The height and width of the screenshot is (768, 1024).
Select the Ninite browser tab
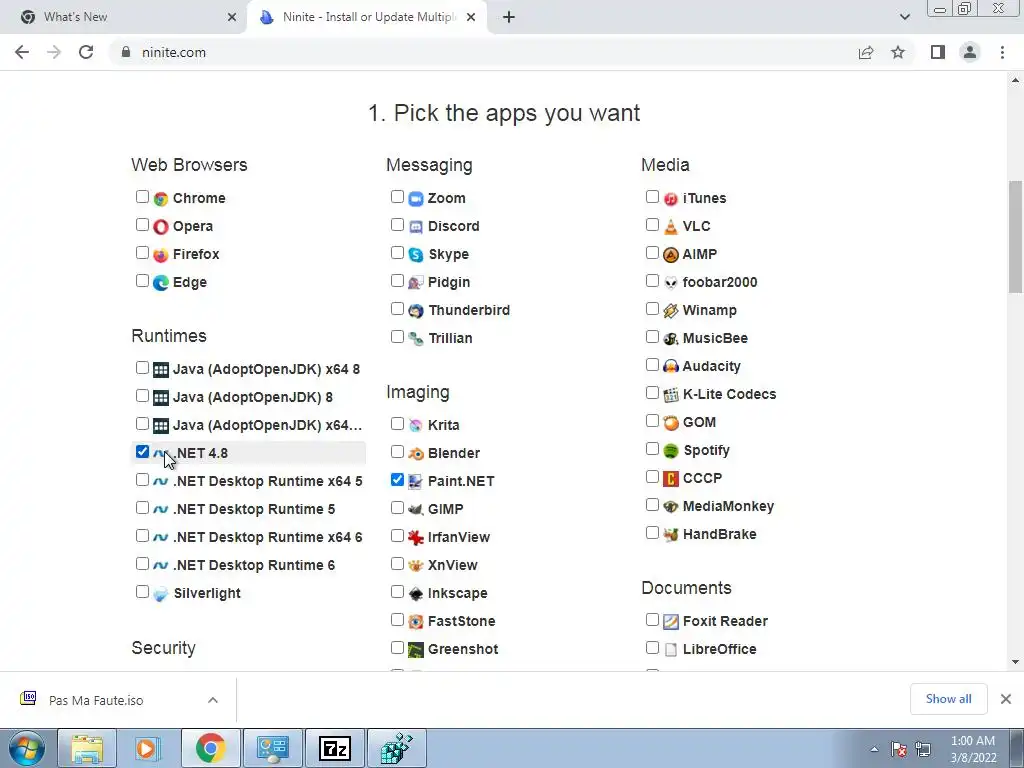(x=366, y=17)
